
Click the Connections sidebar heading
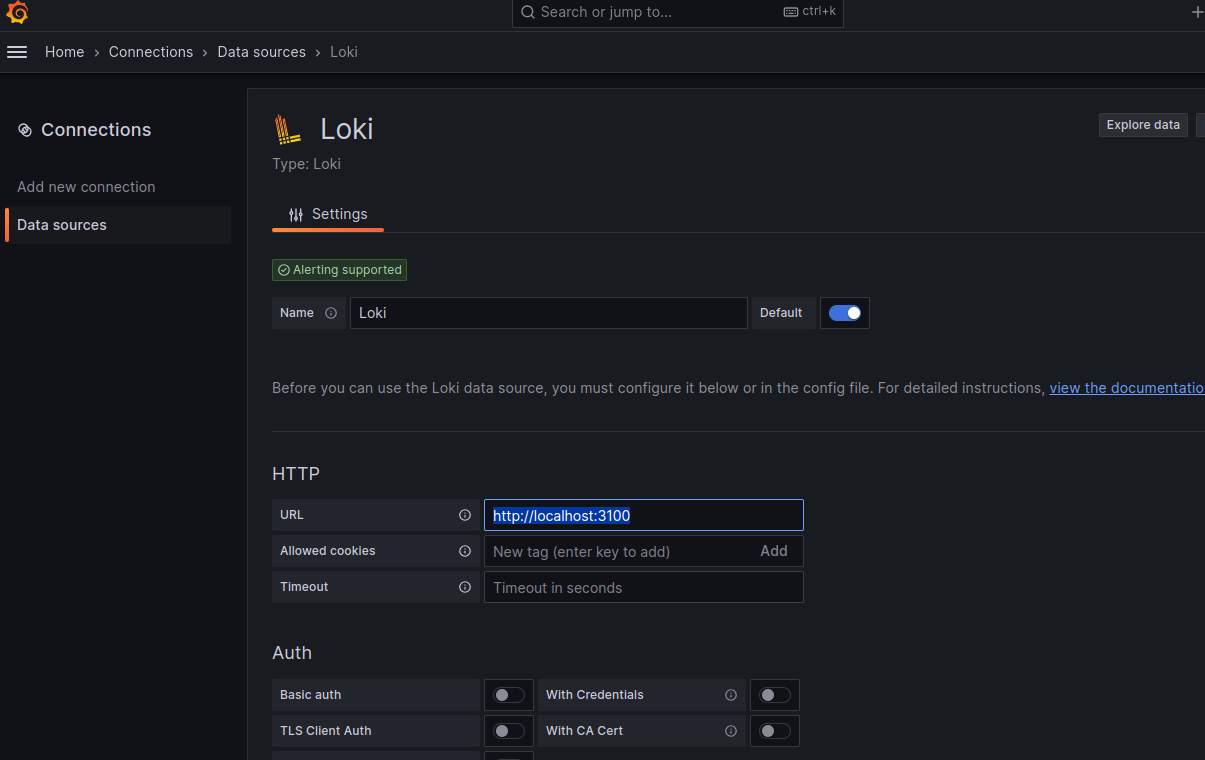96,130
